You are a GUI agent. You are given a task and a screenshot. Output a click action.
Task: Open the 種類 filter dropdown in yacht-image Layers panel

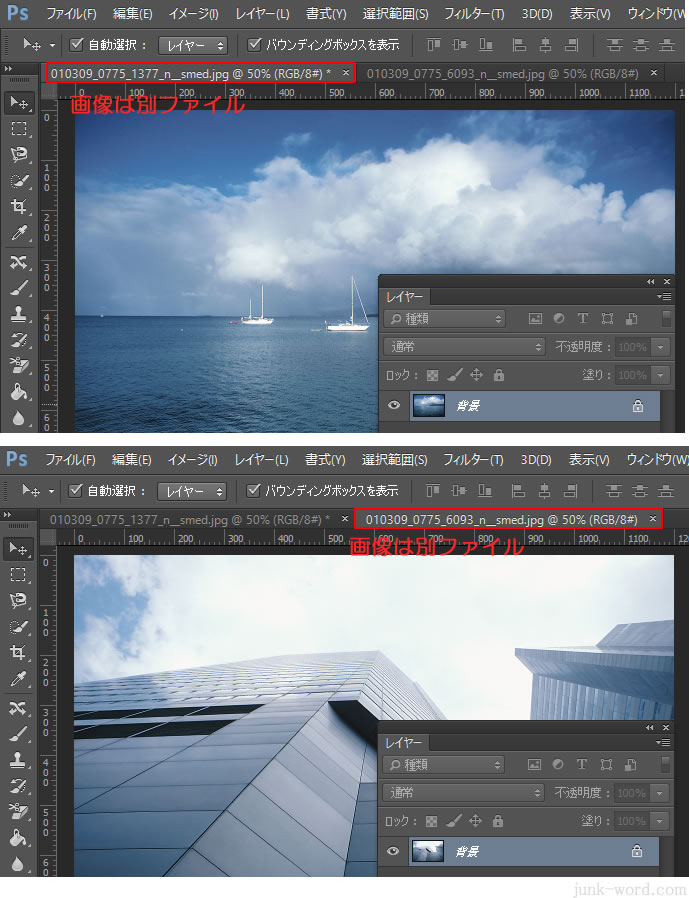(444, 319)
